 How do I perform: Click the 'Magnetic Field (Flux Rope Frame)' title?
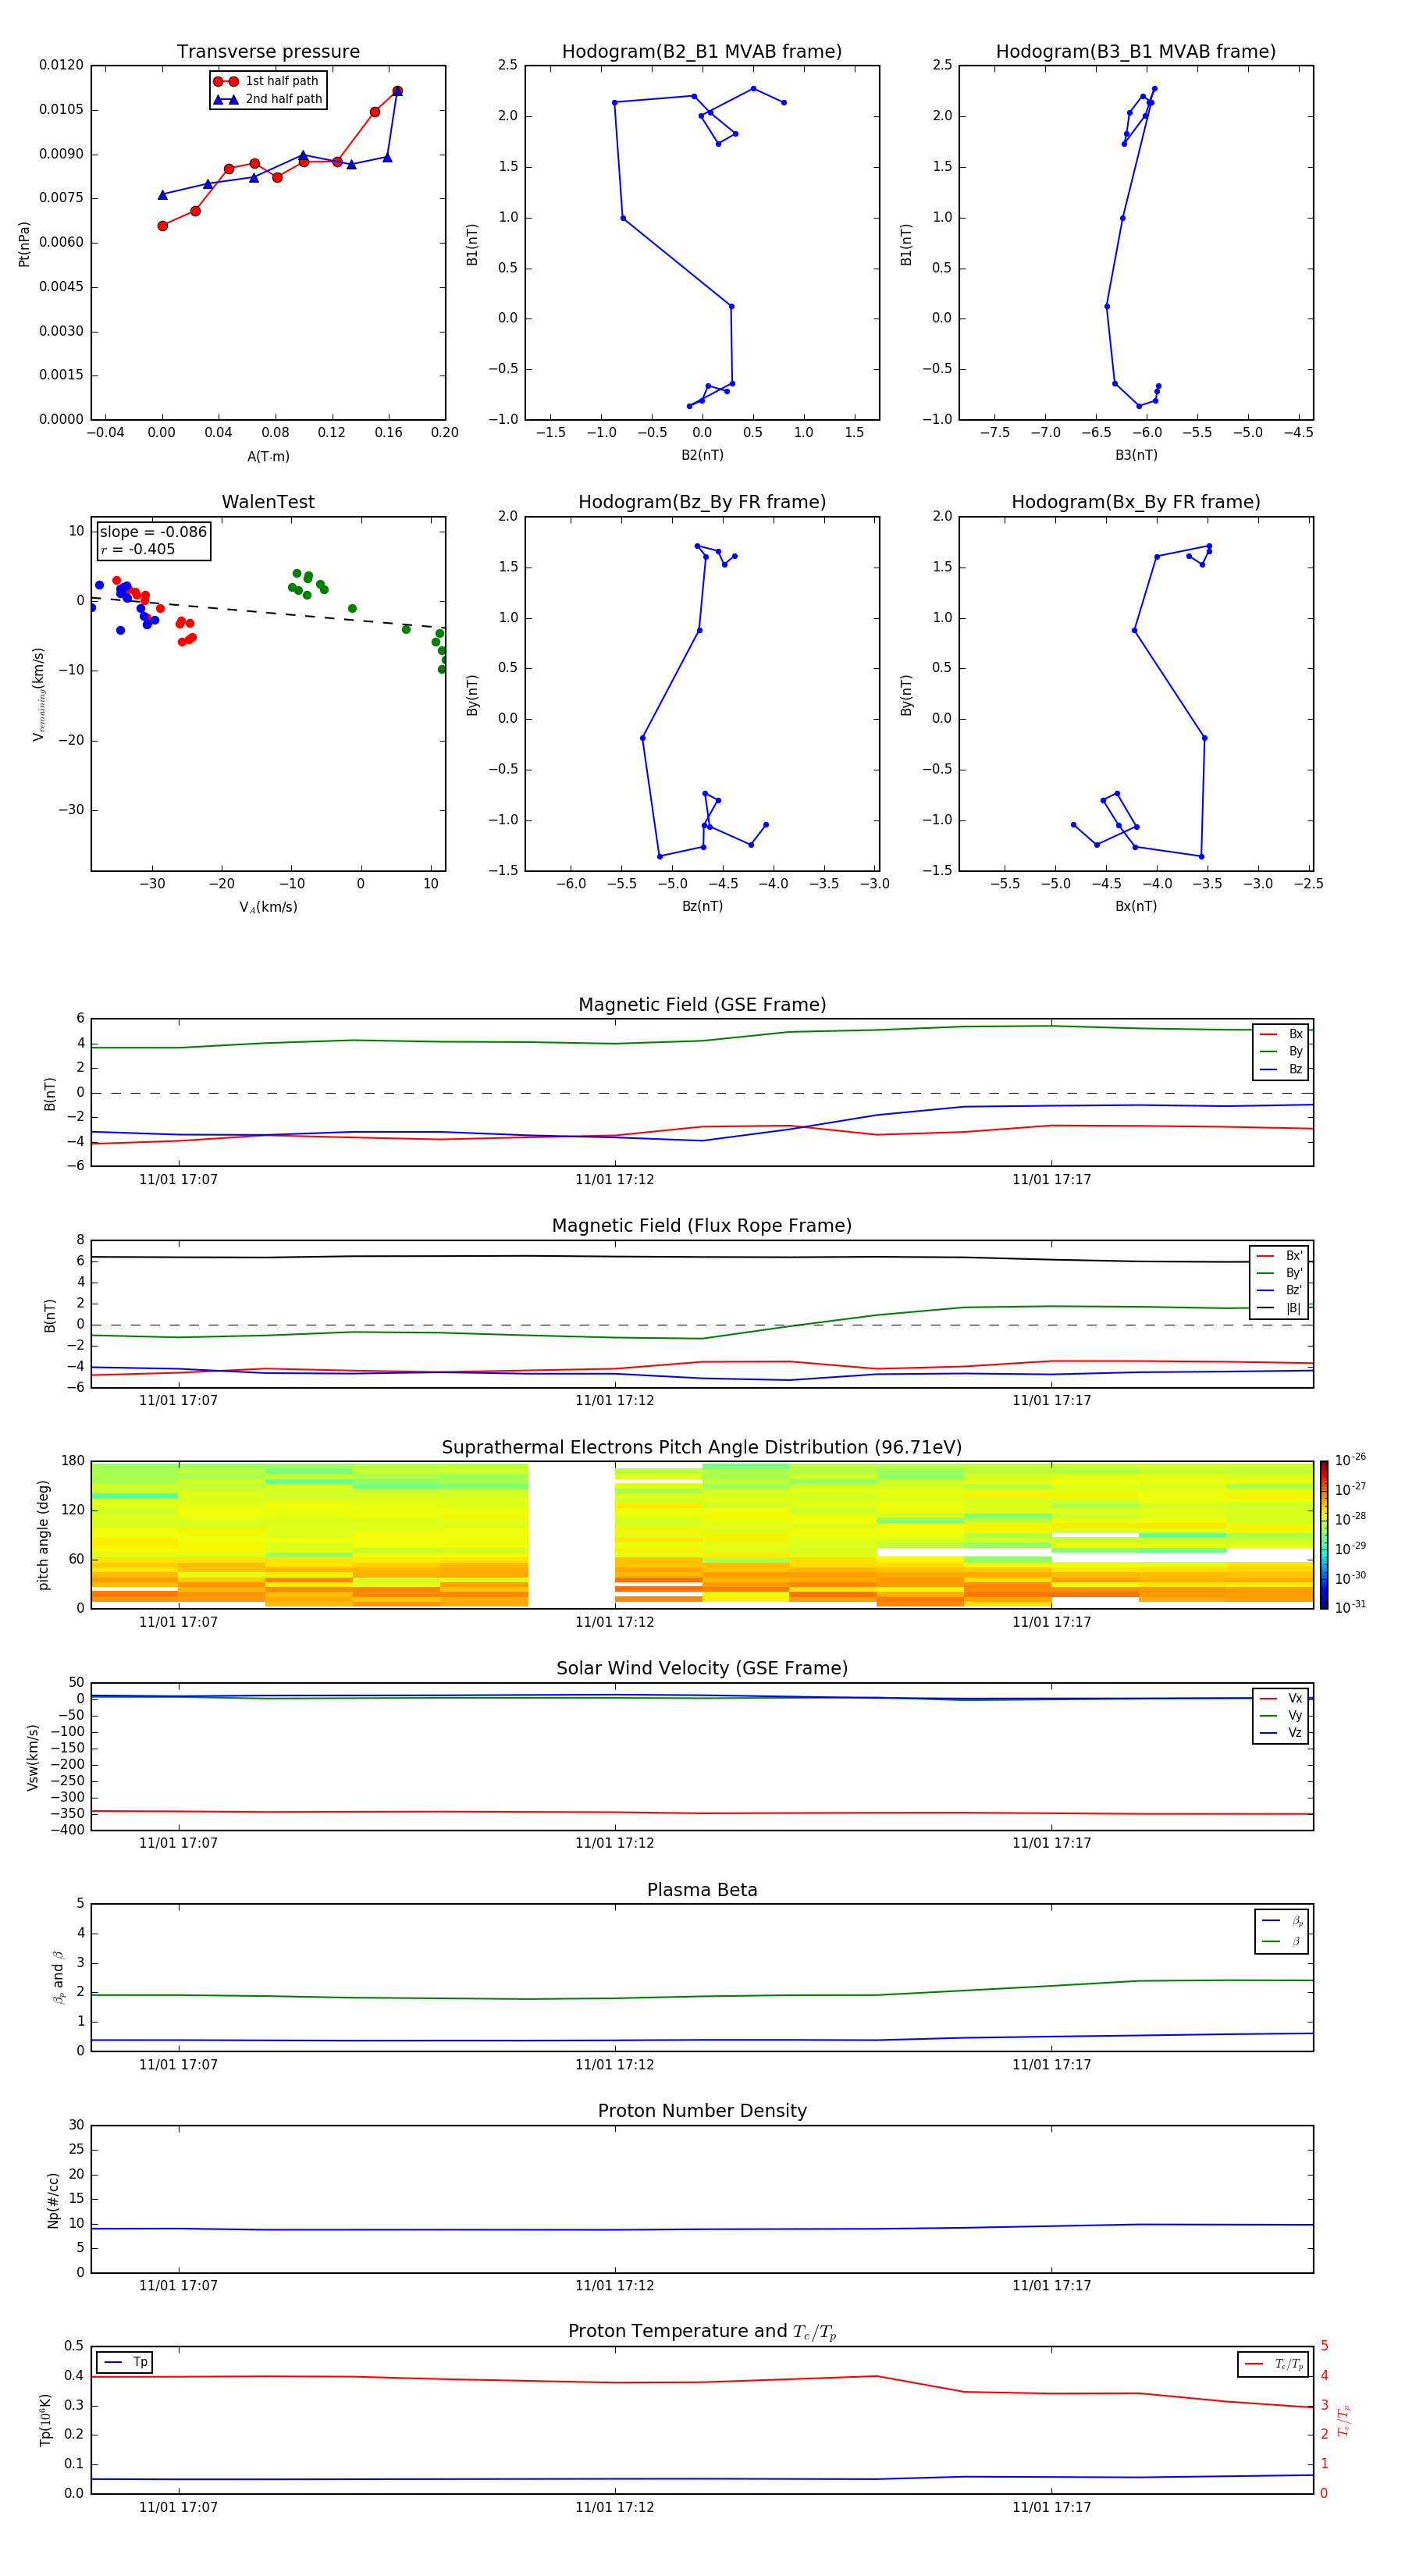coord(702,1226)
